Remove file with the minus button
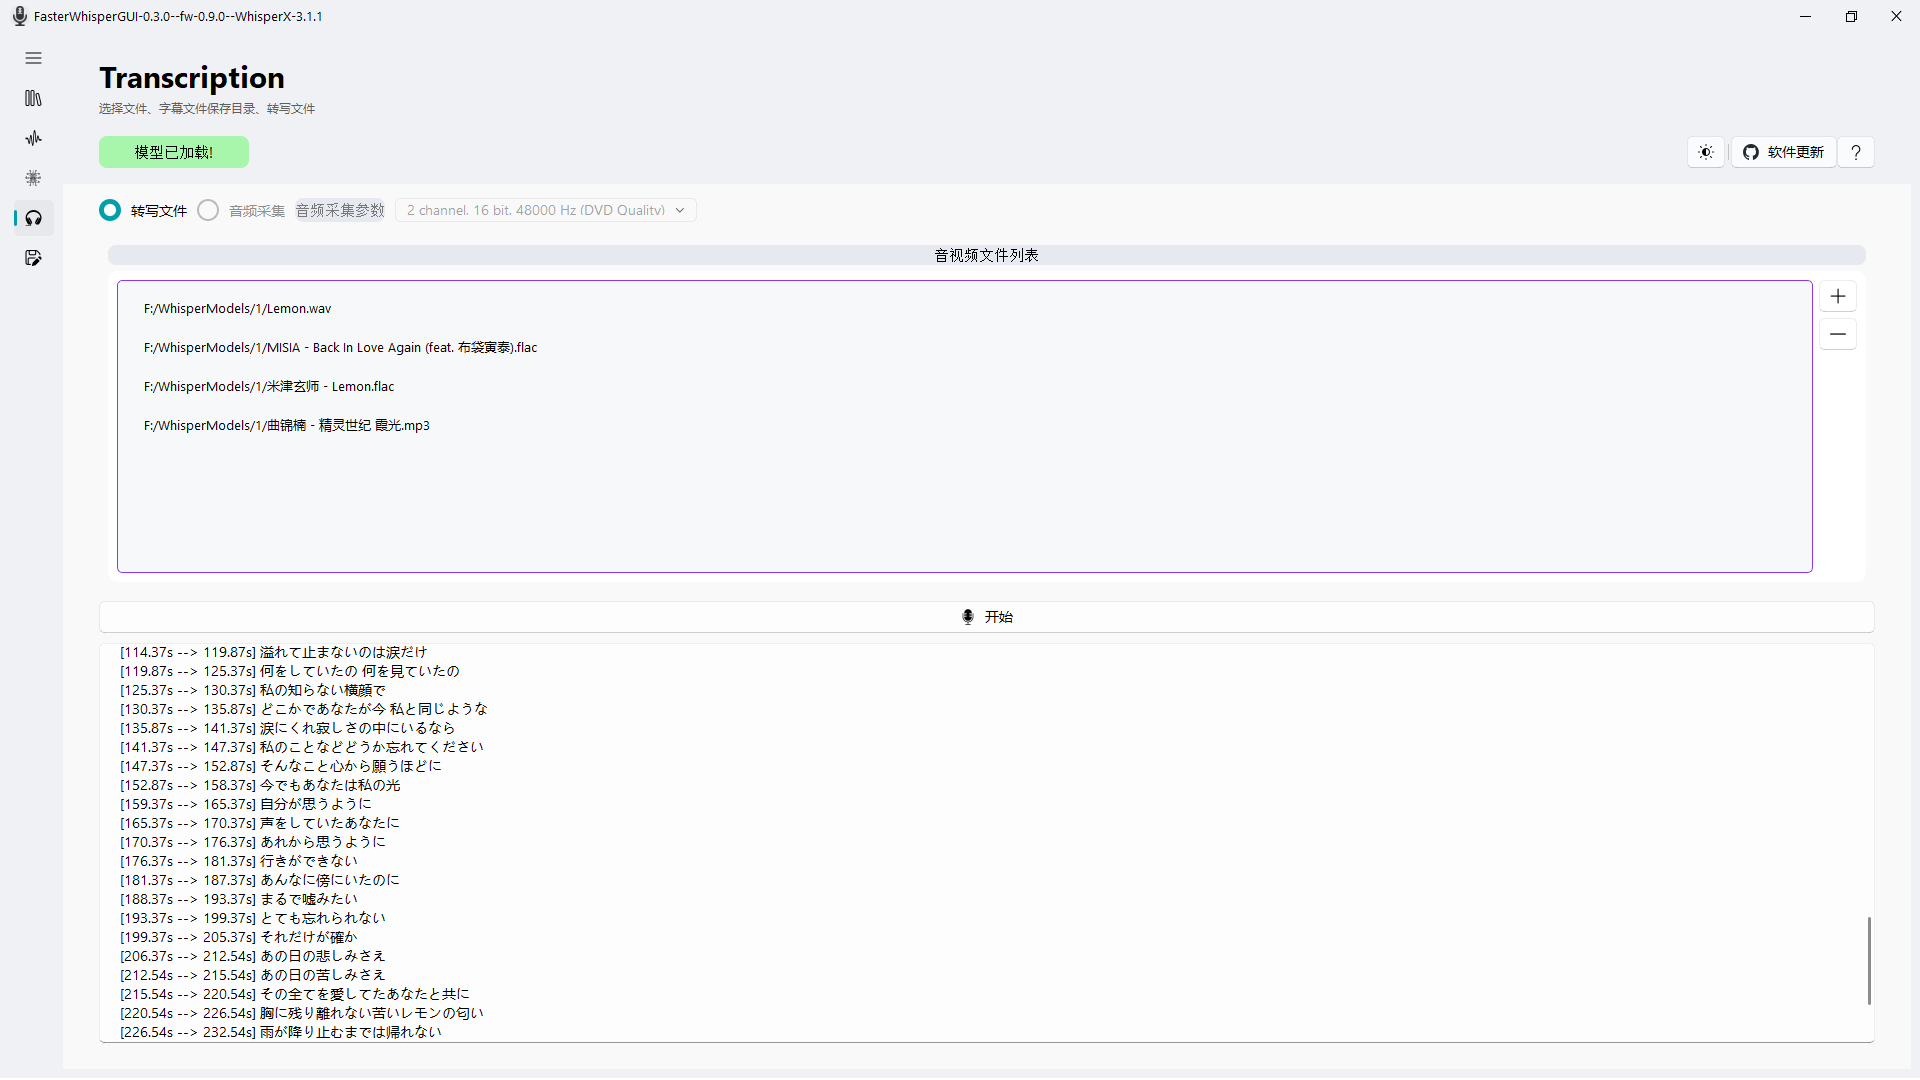This screenshot has width=1920, height=1080. [1838, 334]
